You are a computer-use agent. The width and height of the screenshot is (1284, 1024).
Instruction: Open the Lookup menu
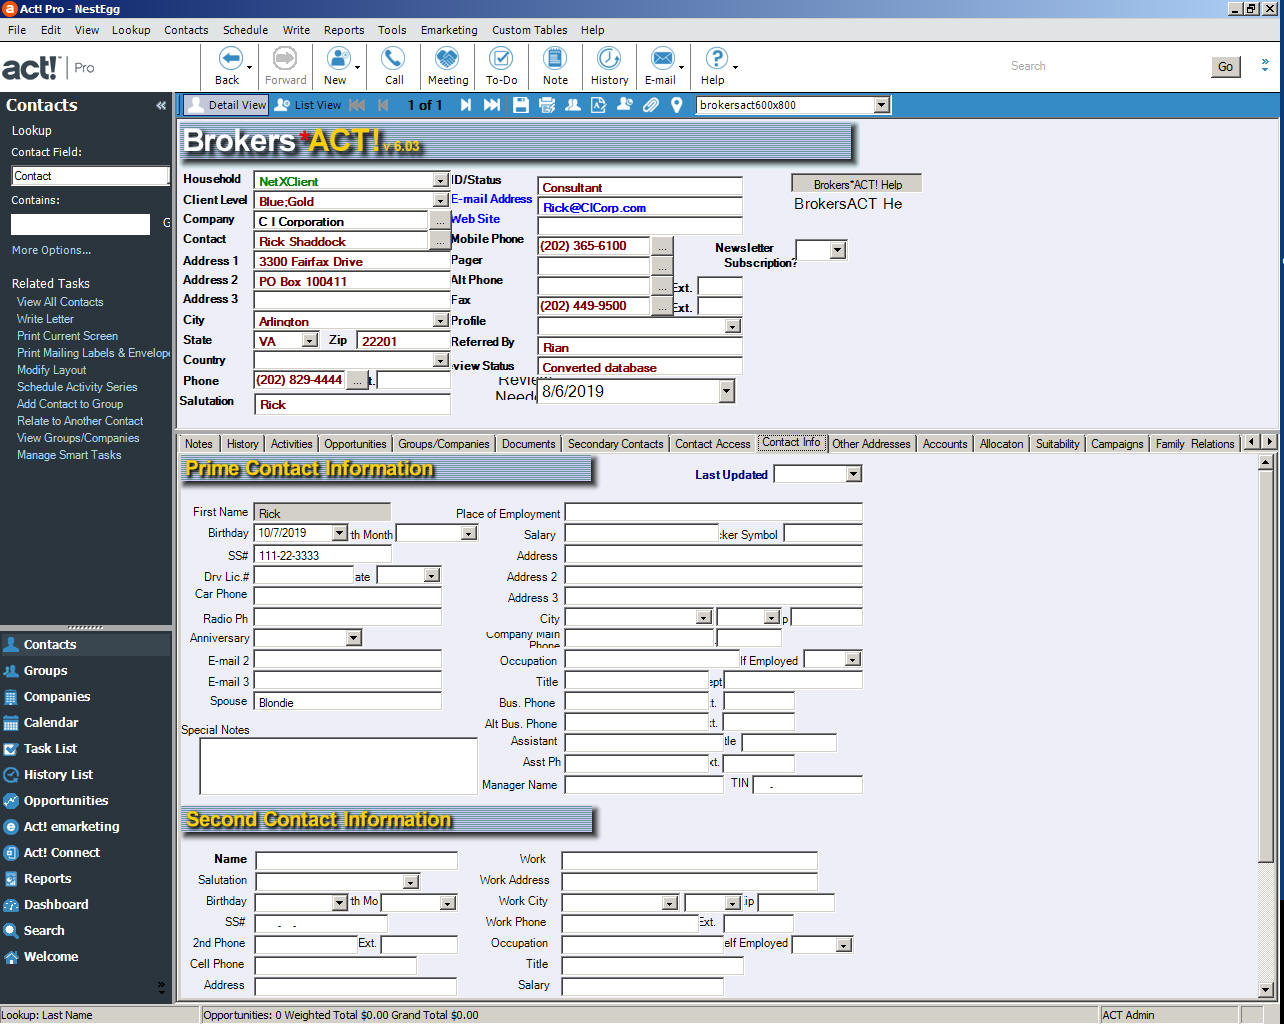point(131,30)
